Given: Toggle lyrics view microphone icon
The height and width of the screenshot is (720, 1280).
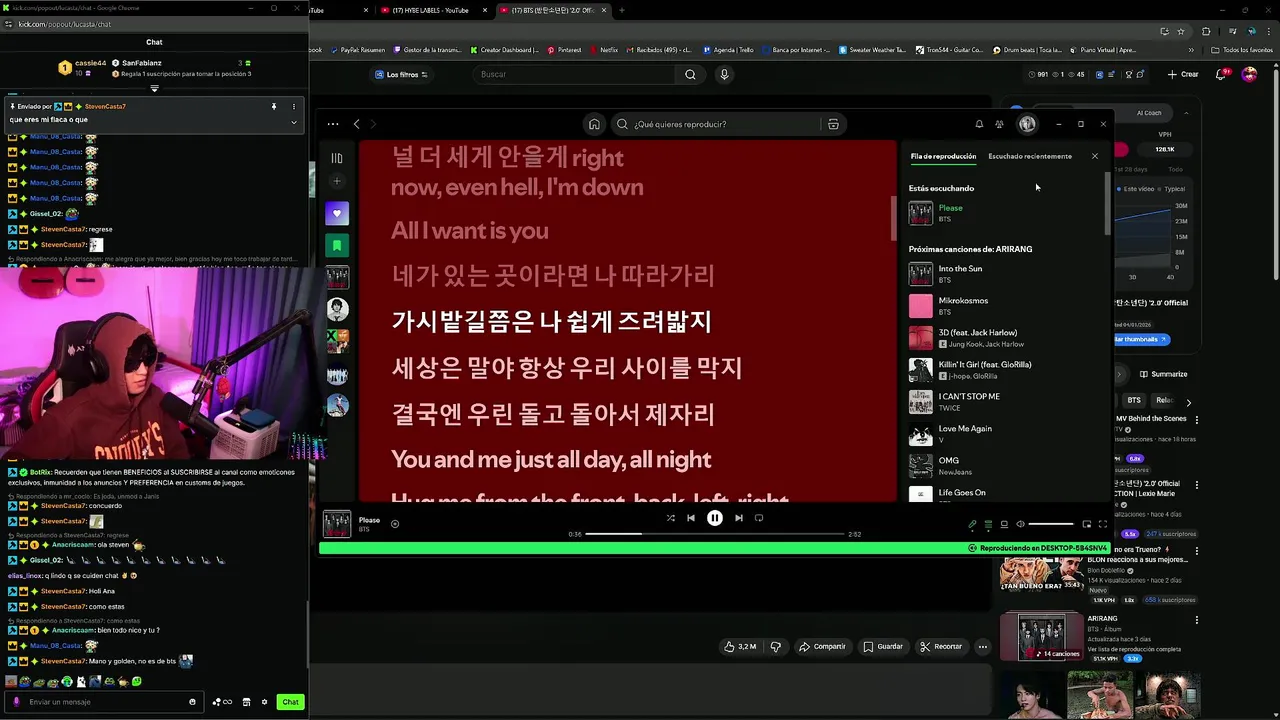Looking at the screenshot, I should coord(972,524).
